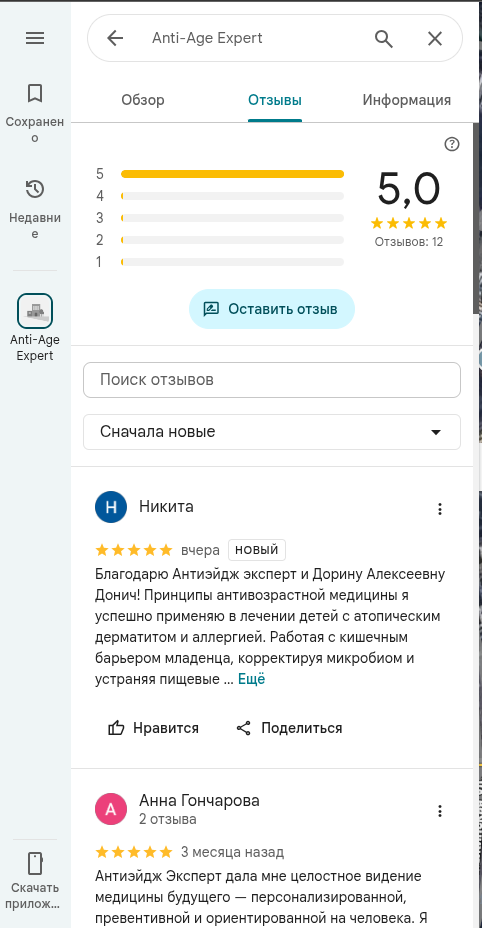Viewport: 482px width, 928px height.
Task: Expand review text with Ещё link
Action: (252, 679)
